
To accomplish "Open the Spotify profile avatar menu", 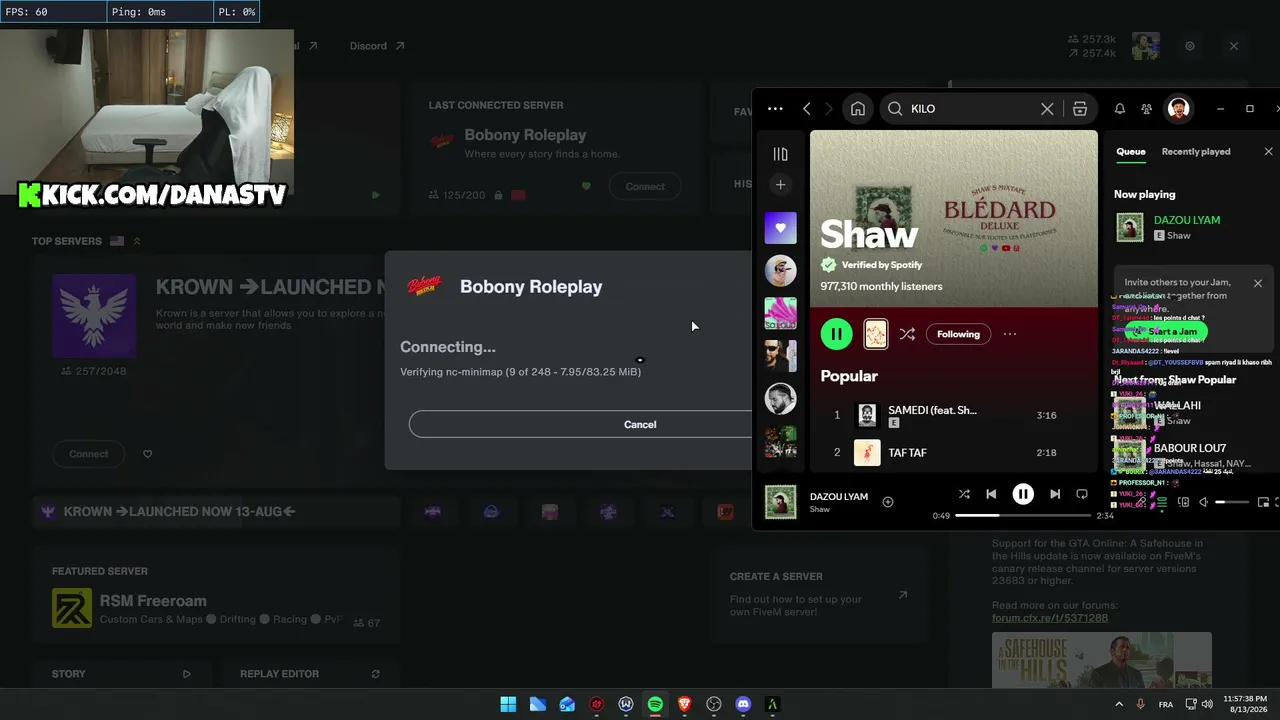I will tap(1179, 109).
